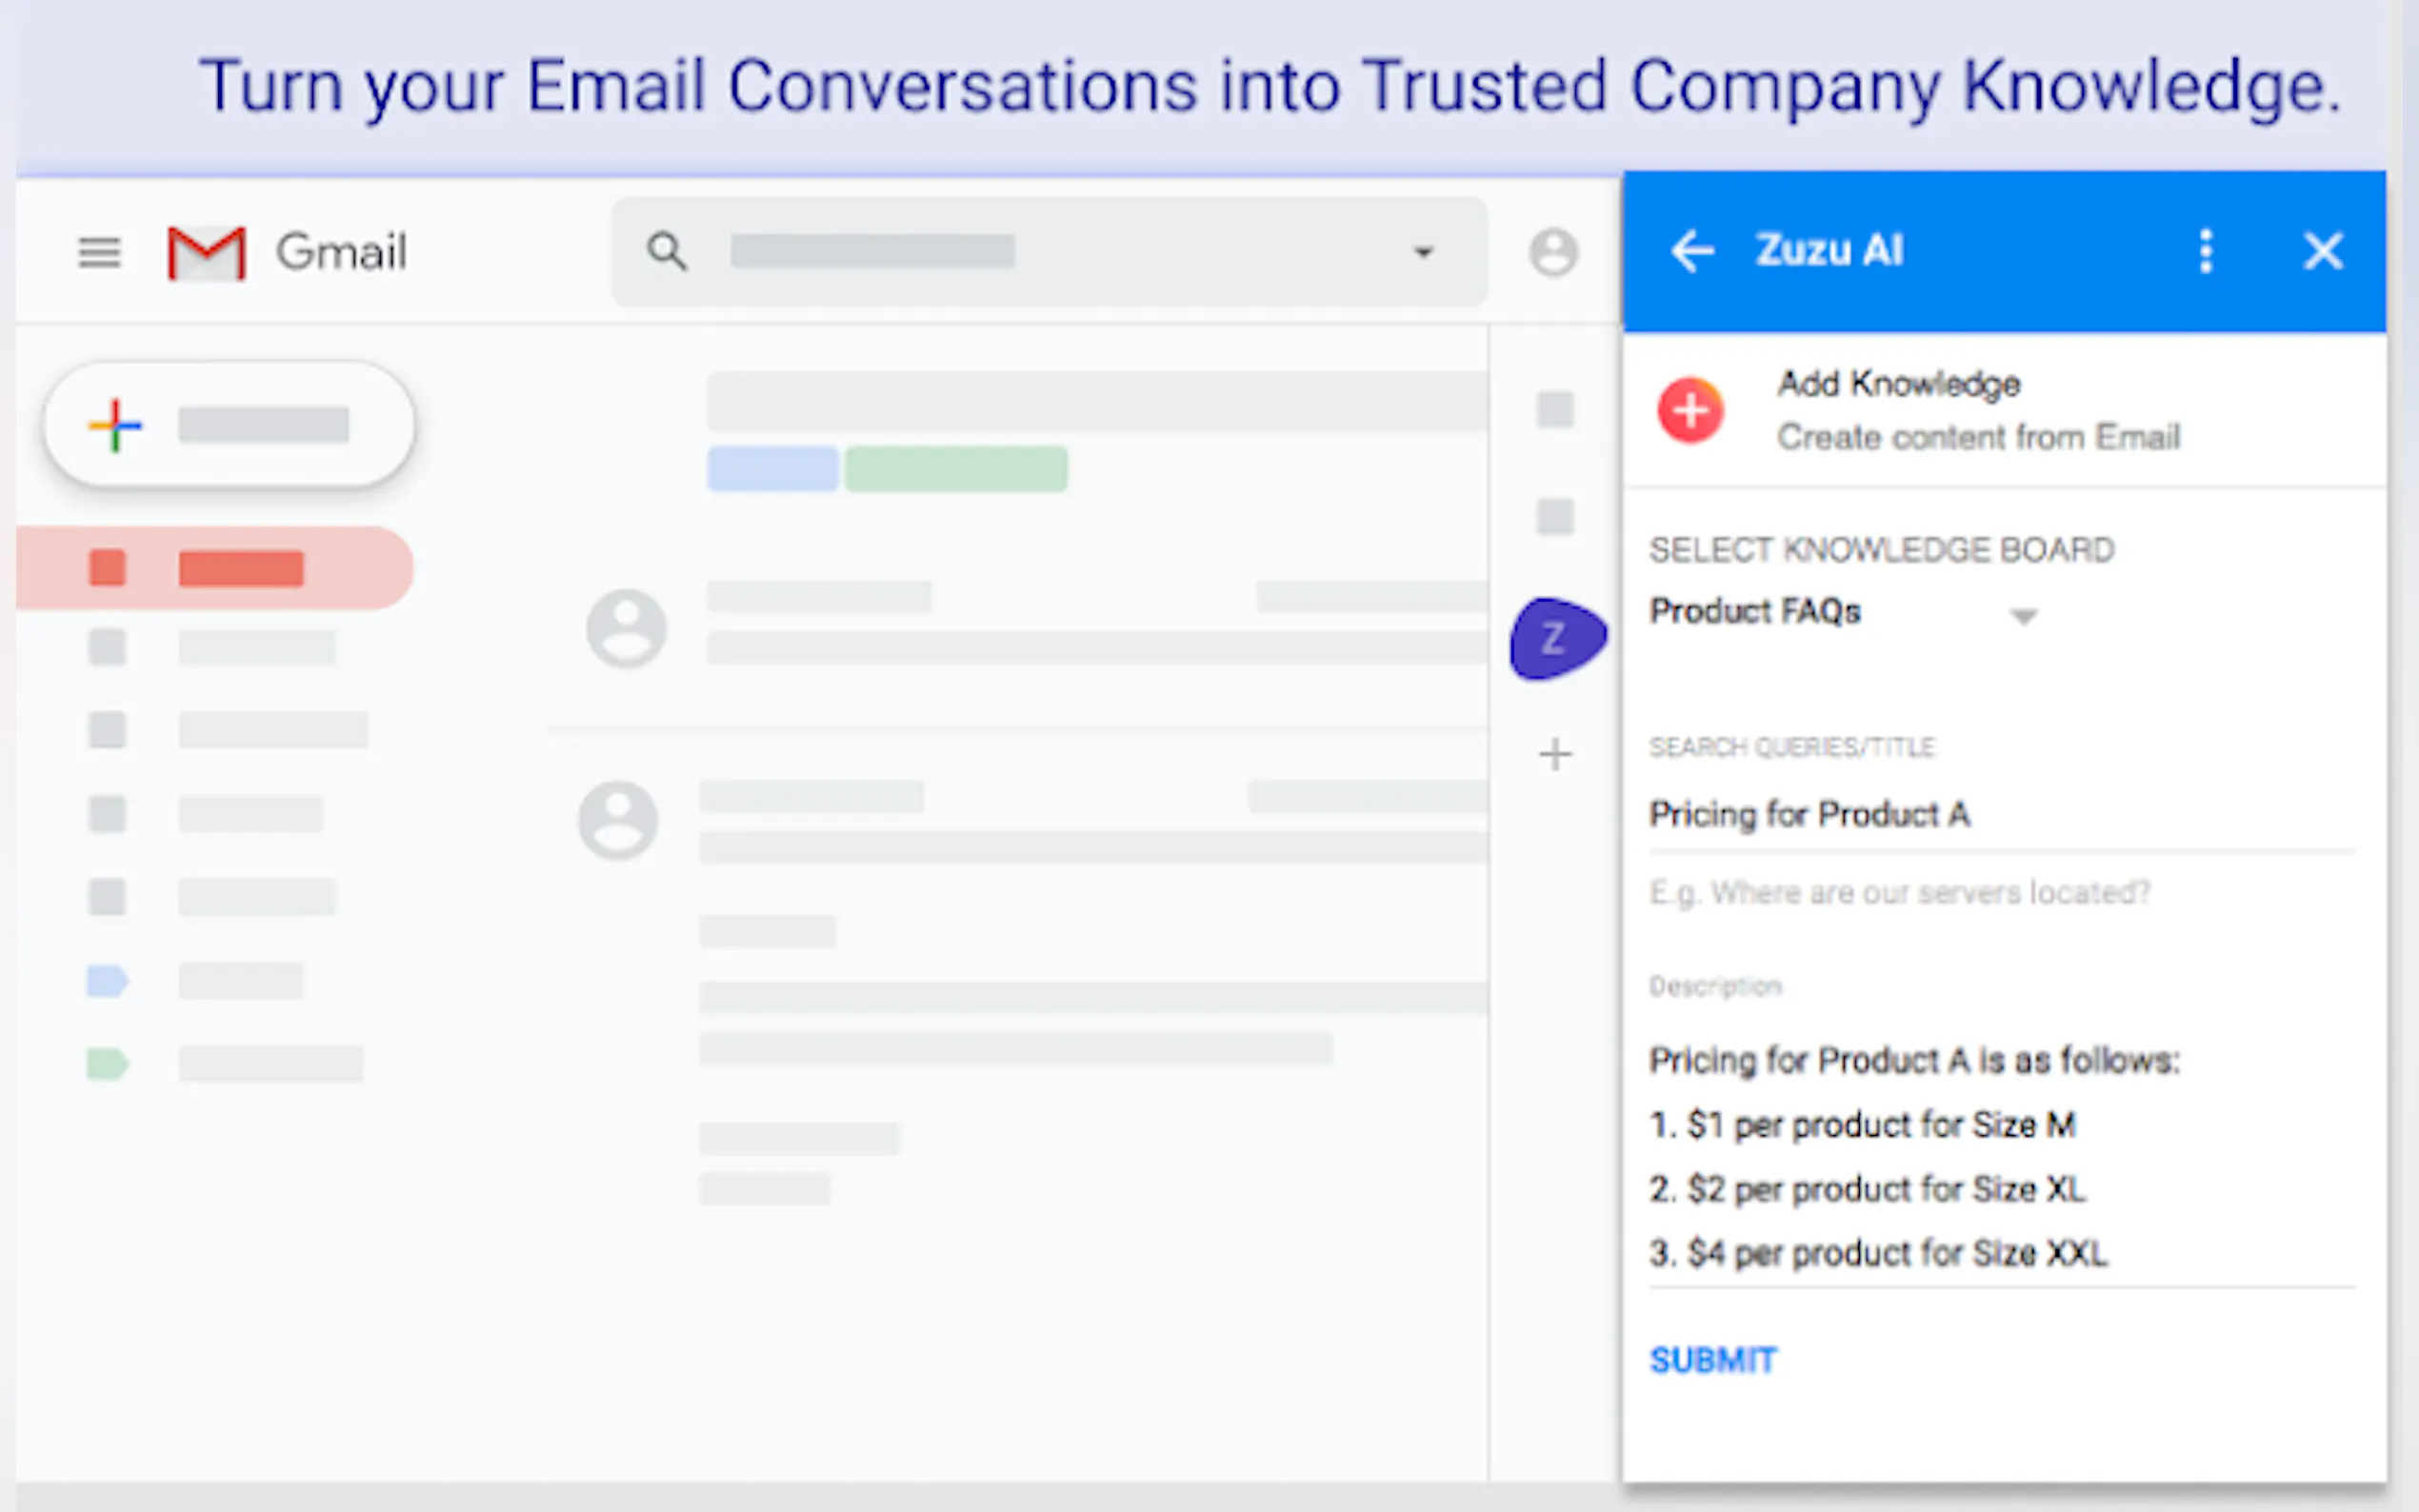
Task: Click the 'Where are our servers located' field
Action: (2000, 892)
